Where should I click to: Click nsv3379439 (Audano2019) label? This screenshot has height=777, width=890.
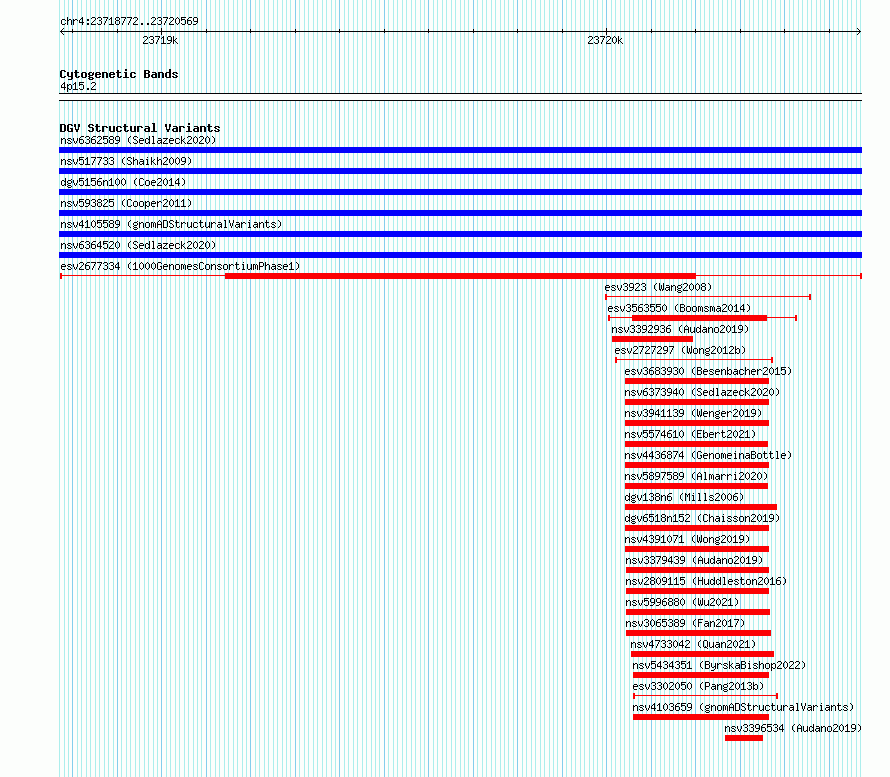tap(694, 560)
